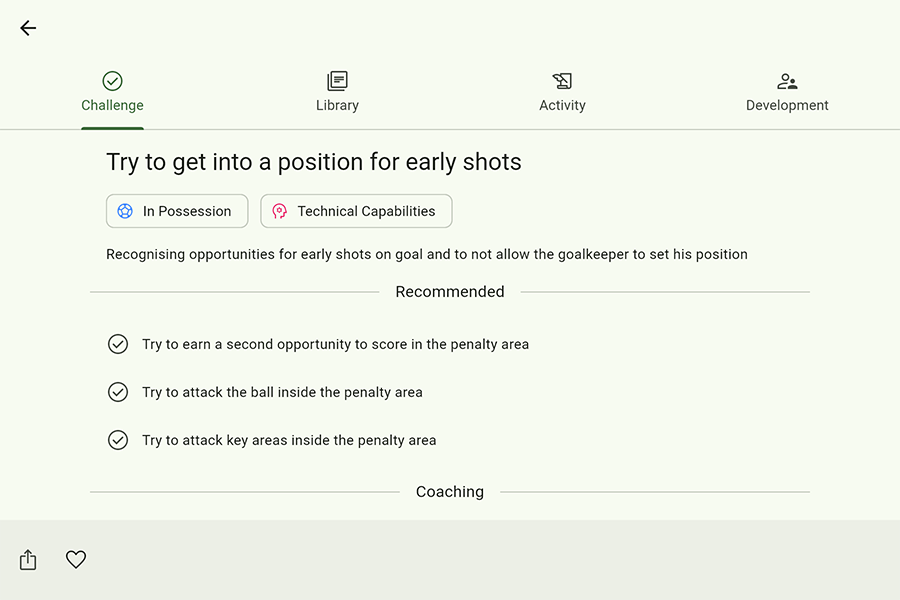Click the Coaching section header

click(x=450, y=492)
